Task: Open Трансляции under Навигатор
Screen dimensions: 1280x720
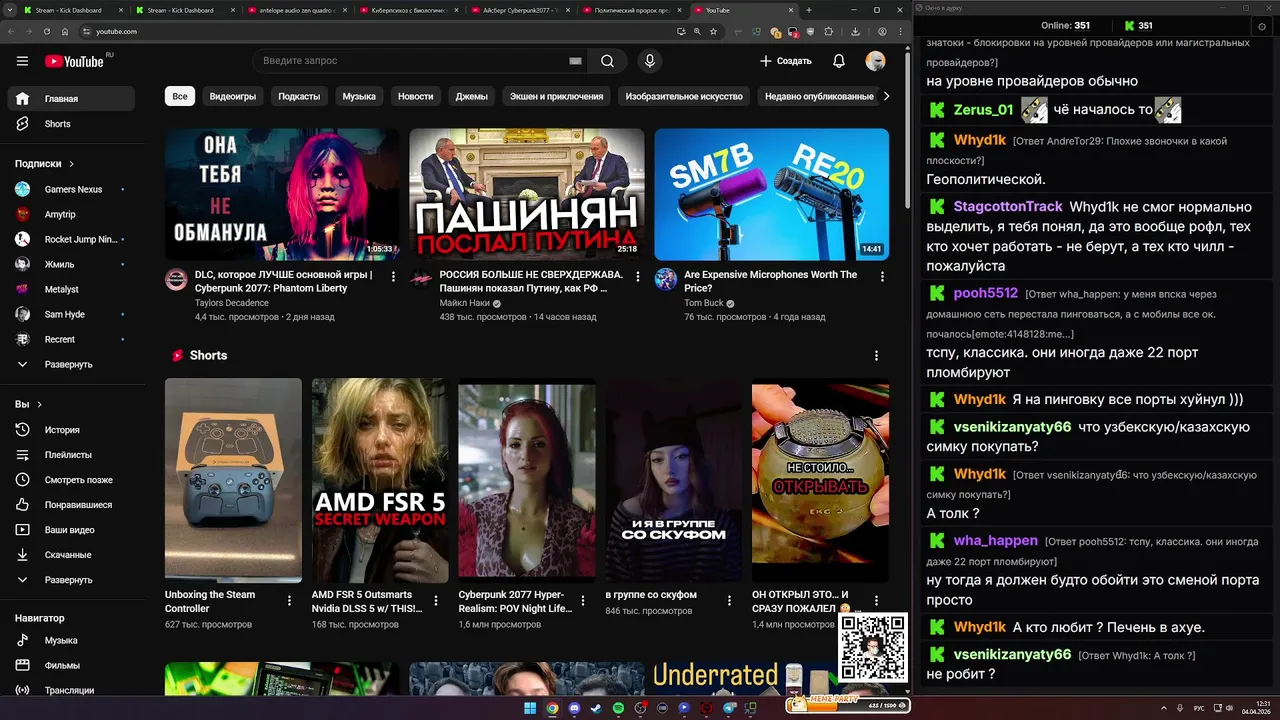Action: (71, 690)
